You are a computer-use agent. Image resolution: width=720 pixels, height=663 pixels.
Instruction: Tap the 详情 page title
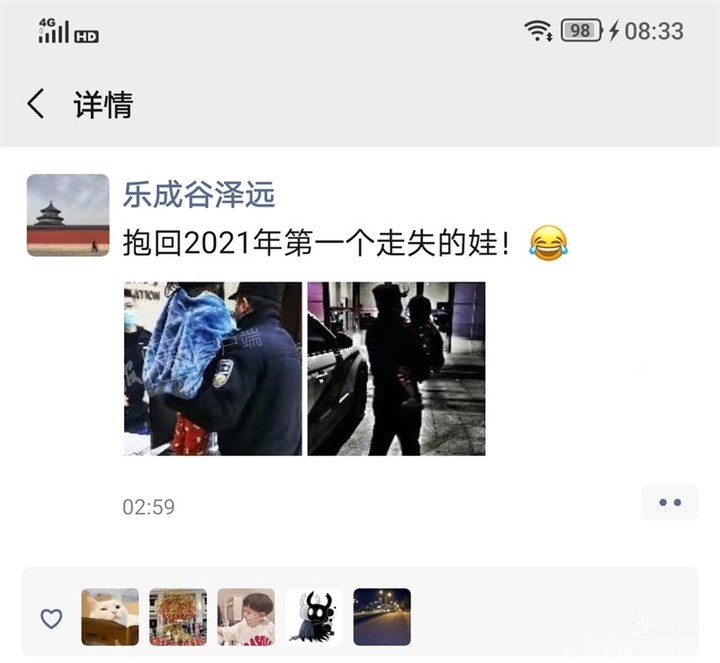point(103,104)
